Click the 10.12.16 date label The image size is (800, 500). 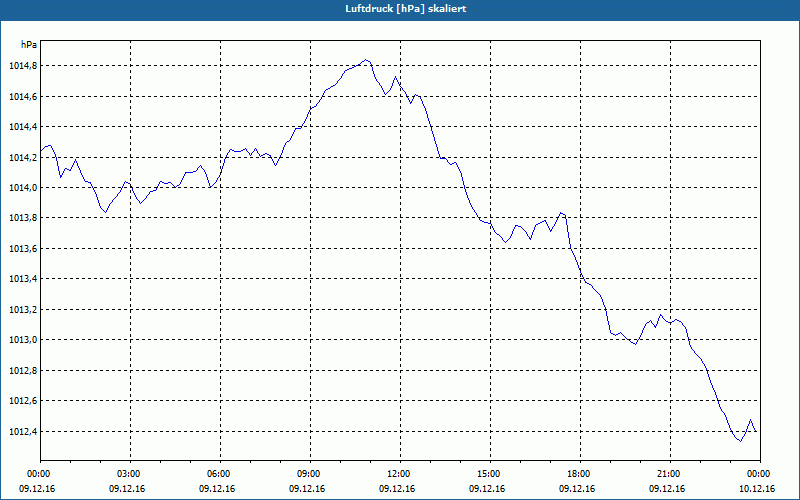(757, 489)
